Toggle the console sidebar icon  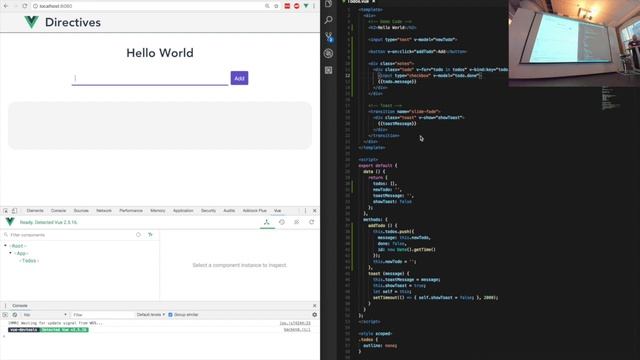(x=5, y=315)
